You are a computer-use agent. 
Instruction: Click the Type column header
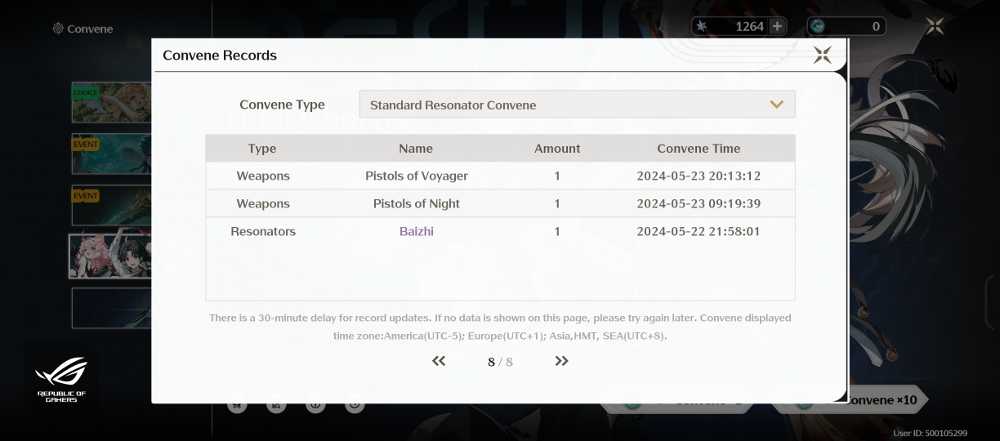point(262,149)
